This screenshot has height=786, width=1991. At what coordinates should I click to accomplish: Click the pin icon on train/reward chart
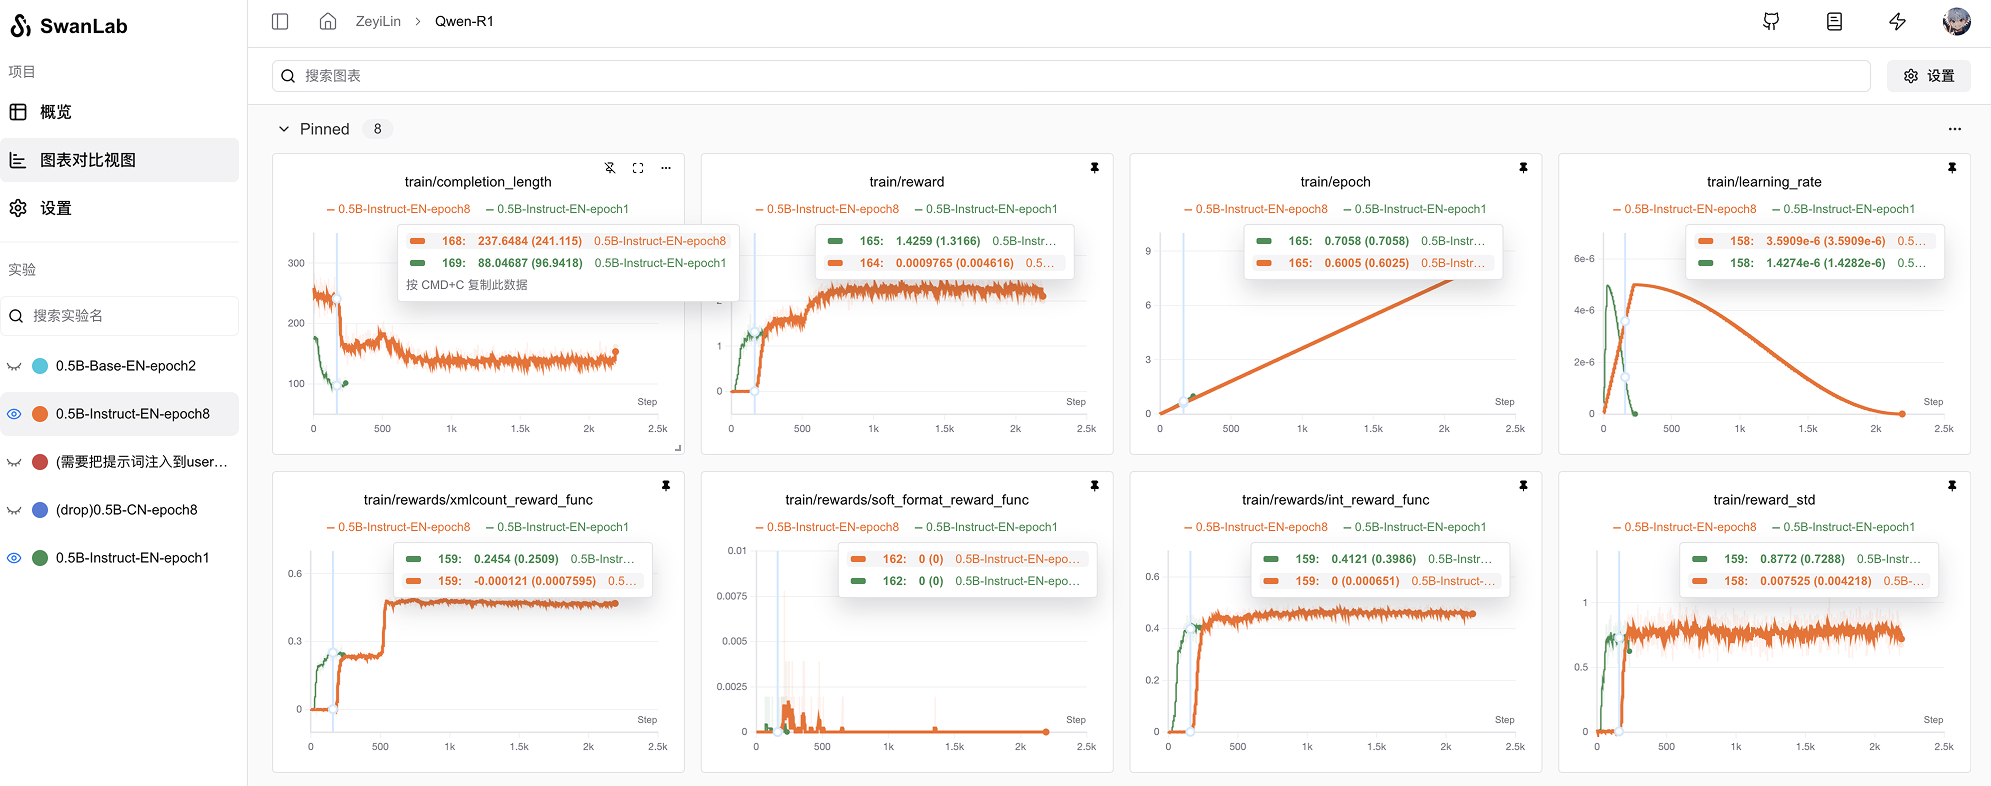click(1094, 168)
